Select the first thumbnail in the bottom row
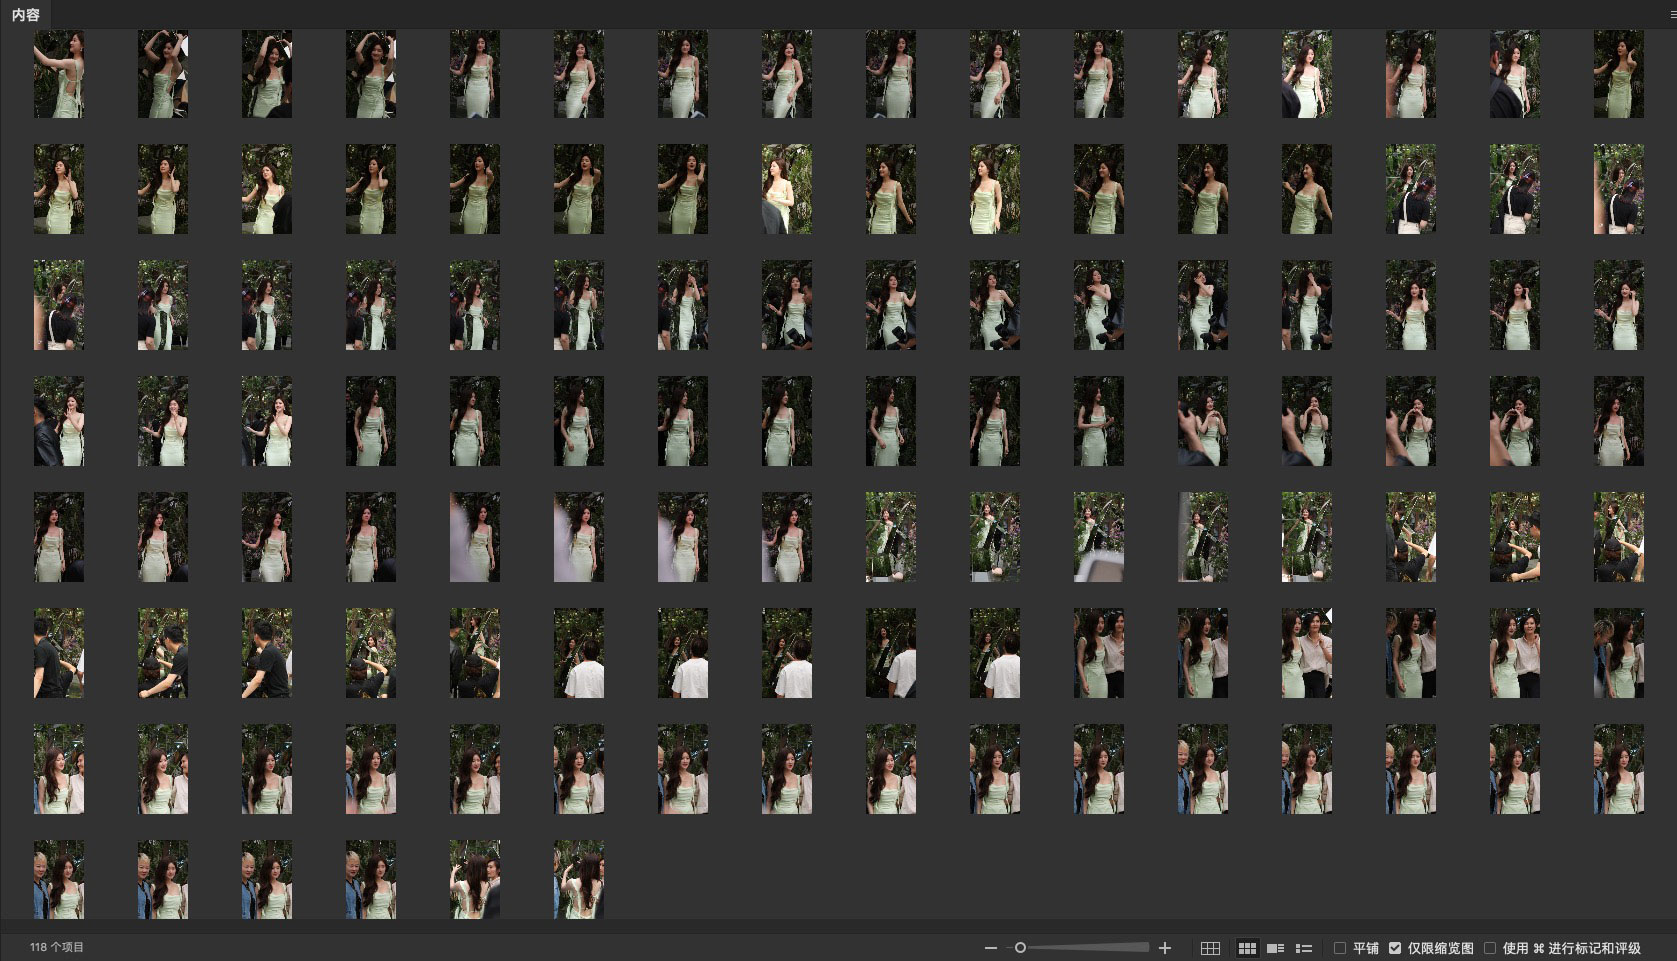This screenshot has width=1677, height=961. click(x=59, y=879)
